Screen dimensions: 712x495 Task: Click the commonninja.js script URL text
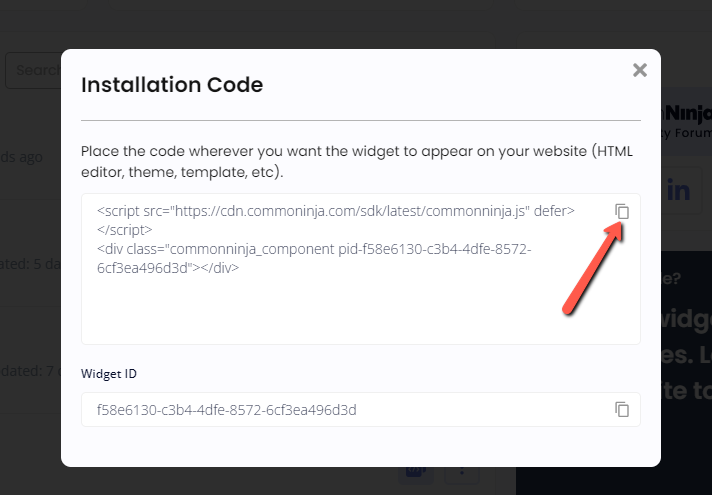[x=350, y=211]
